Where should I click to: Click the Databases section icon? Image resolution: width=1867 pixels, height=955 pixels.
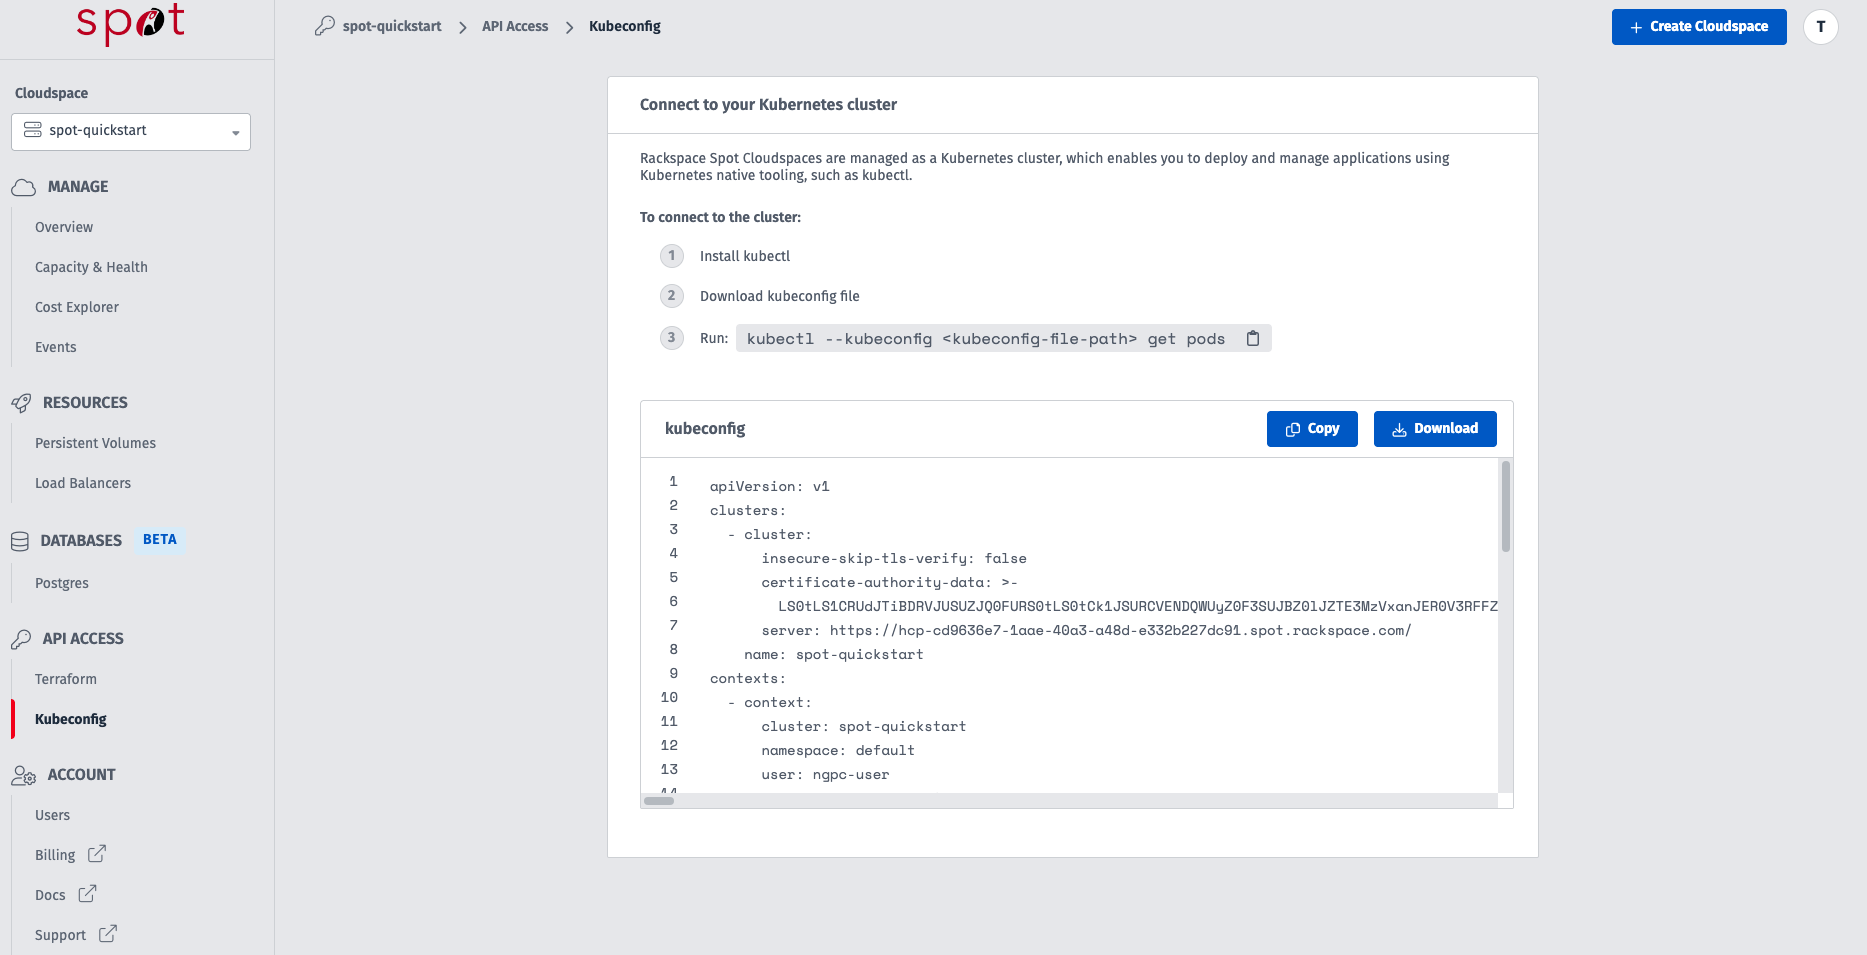pos(20,541)
